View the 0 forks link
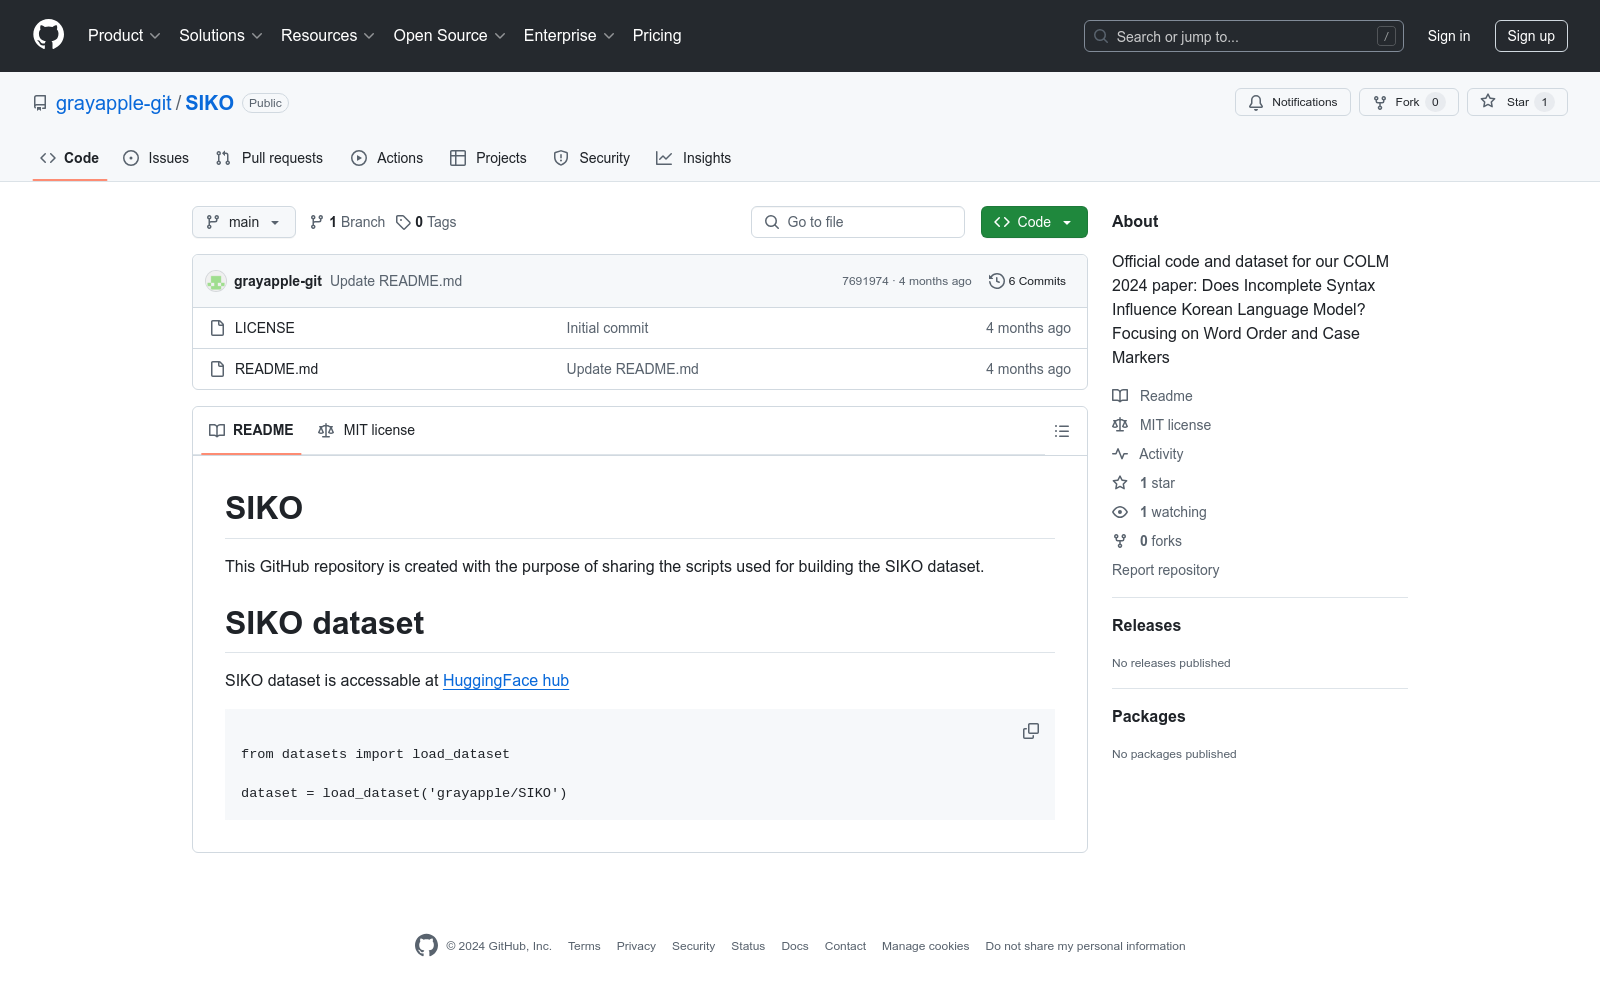Viewport: 1600px width, 1000px height. point(1147,541)
